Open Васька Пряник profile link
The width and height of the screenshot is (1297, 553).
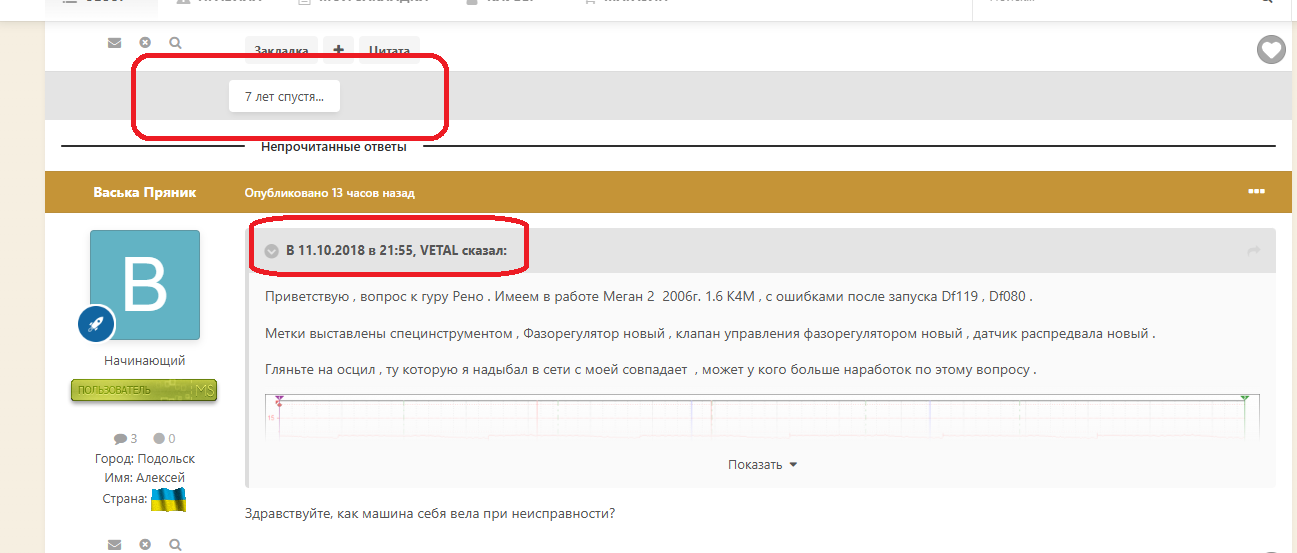coord(144,192)
